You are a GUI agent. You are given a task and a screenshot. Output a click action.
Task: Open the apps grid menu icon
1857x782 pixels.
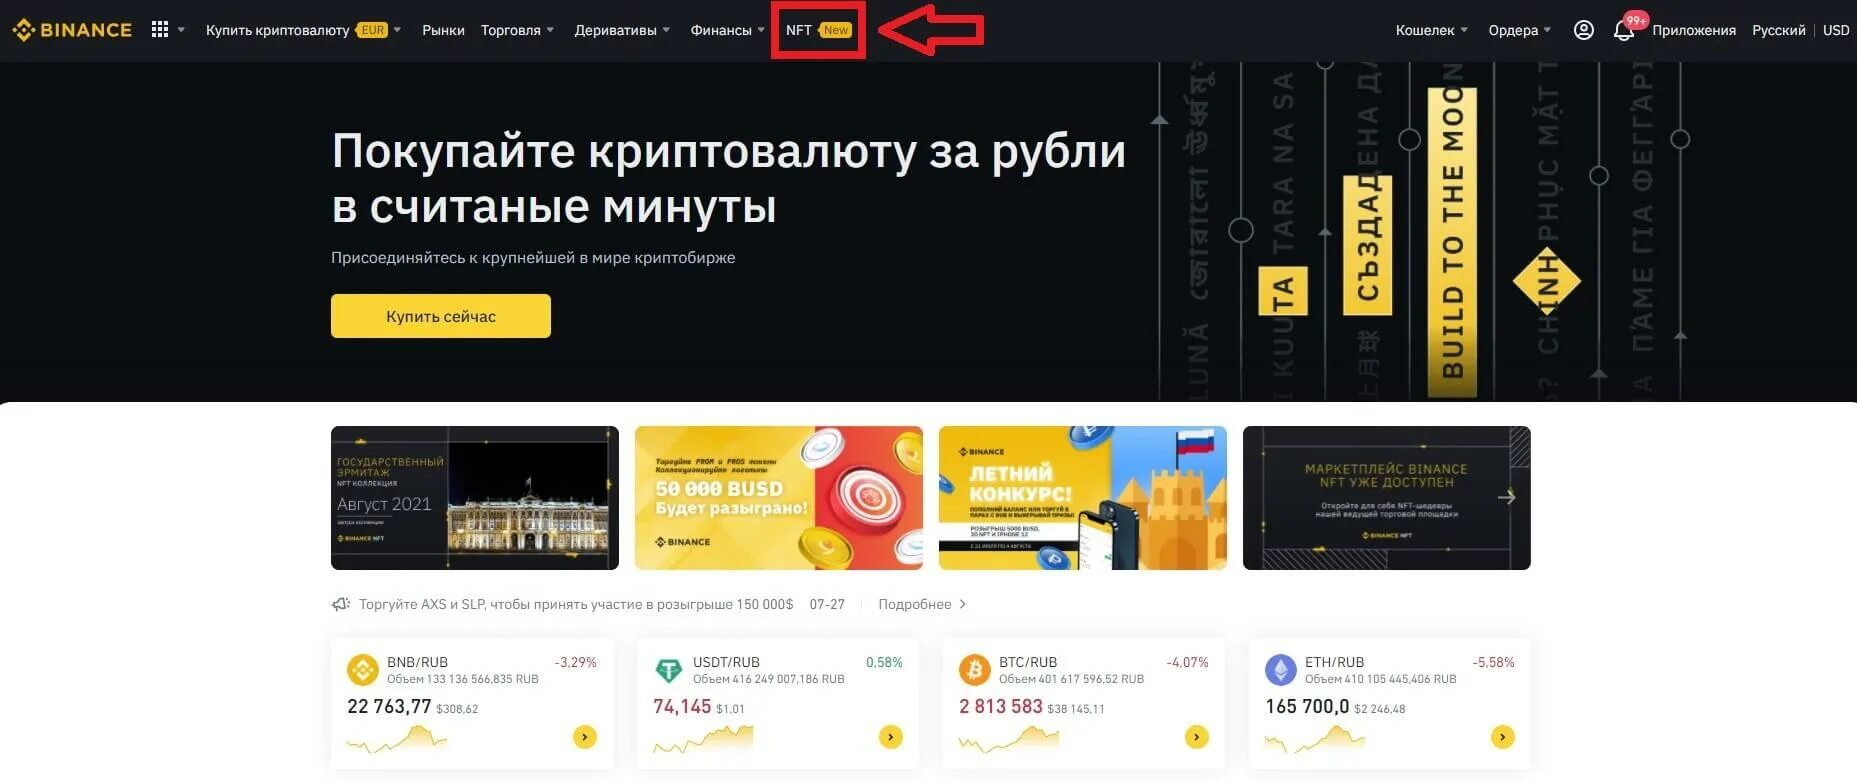click(160, 30)
